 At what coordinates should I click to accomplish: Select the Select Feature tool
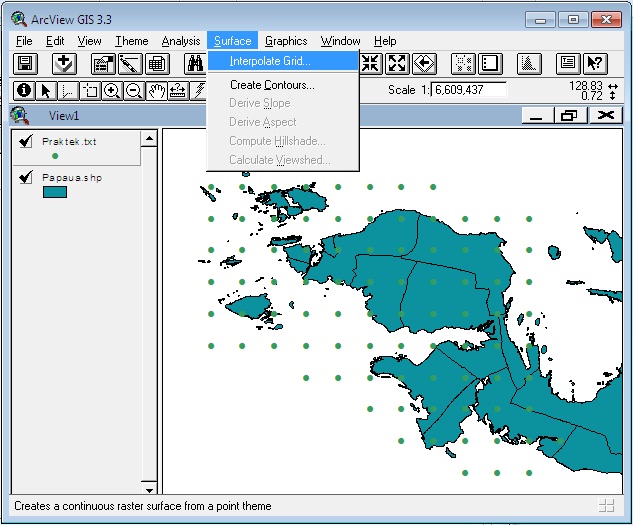coord(90,90)
